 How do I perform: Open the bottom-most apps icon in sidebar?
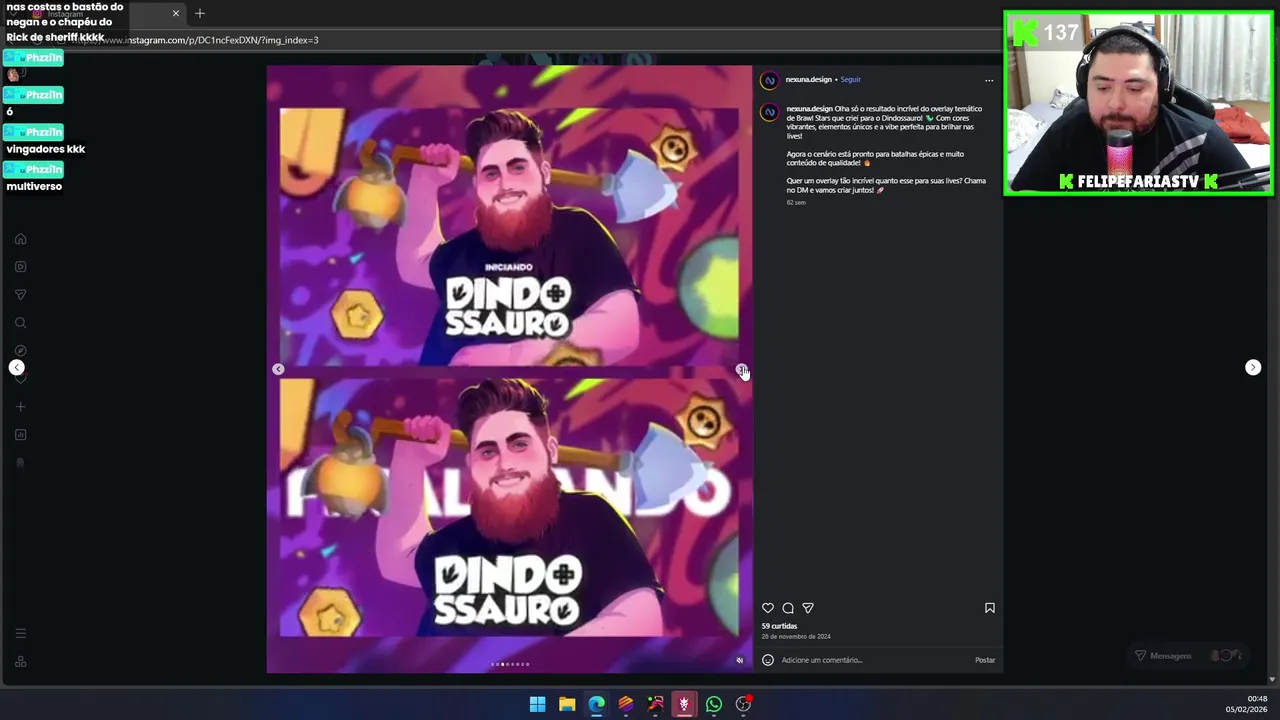[x=20, y=662]
